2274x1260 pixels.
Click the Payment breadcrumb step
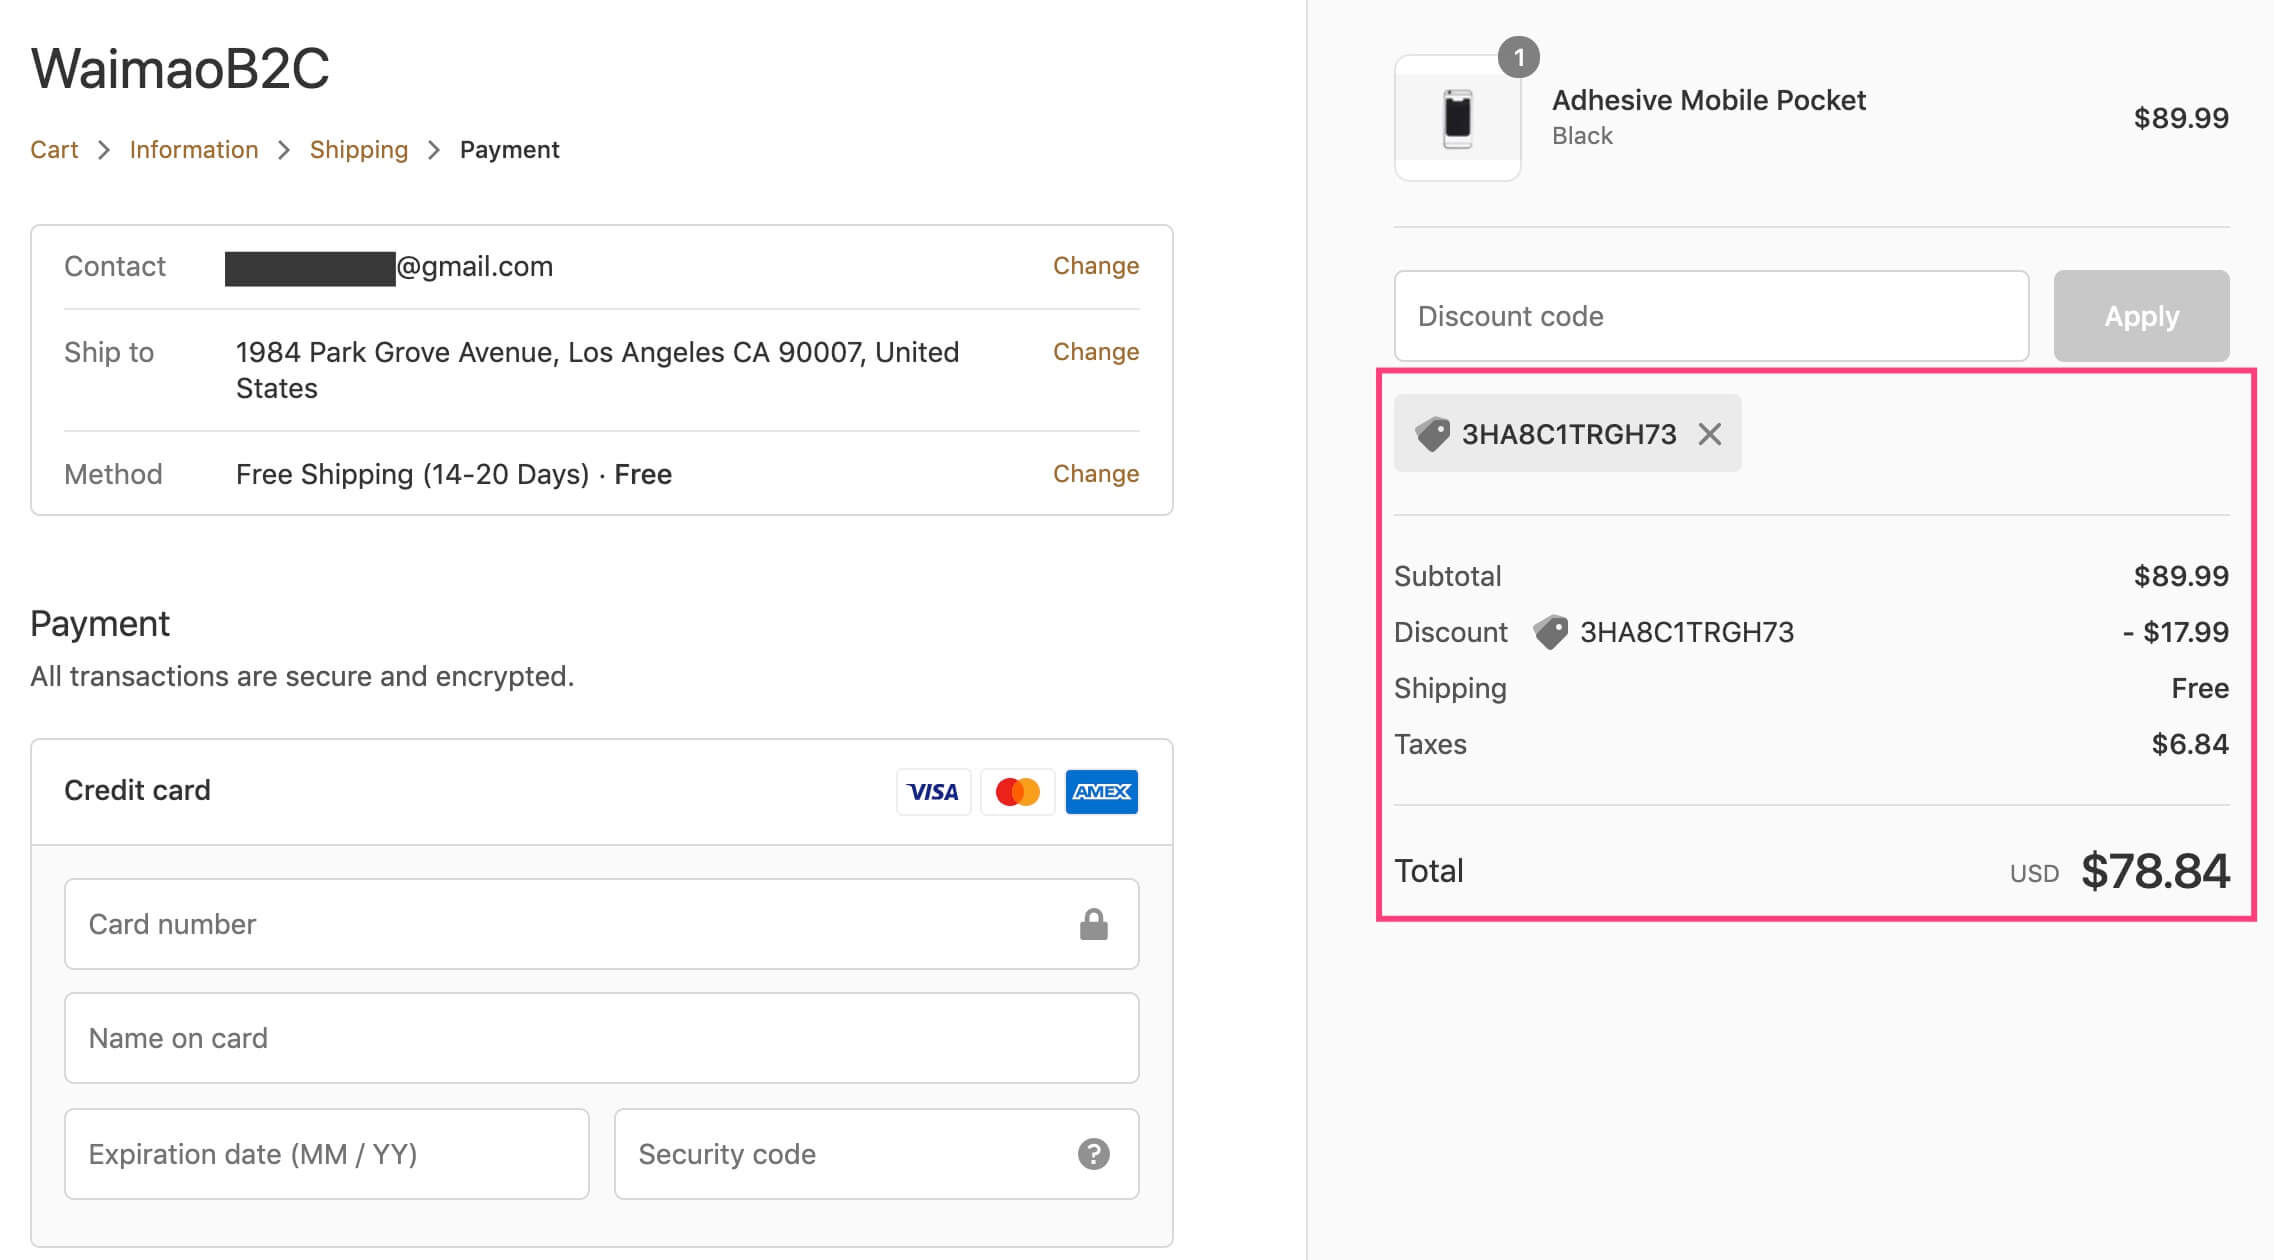[509, 150]
